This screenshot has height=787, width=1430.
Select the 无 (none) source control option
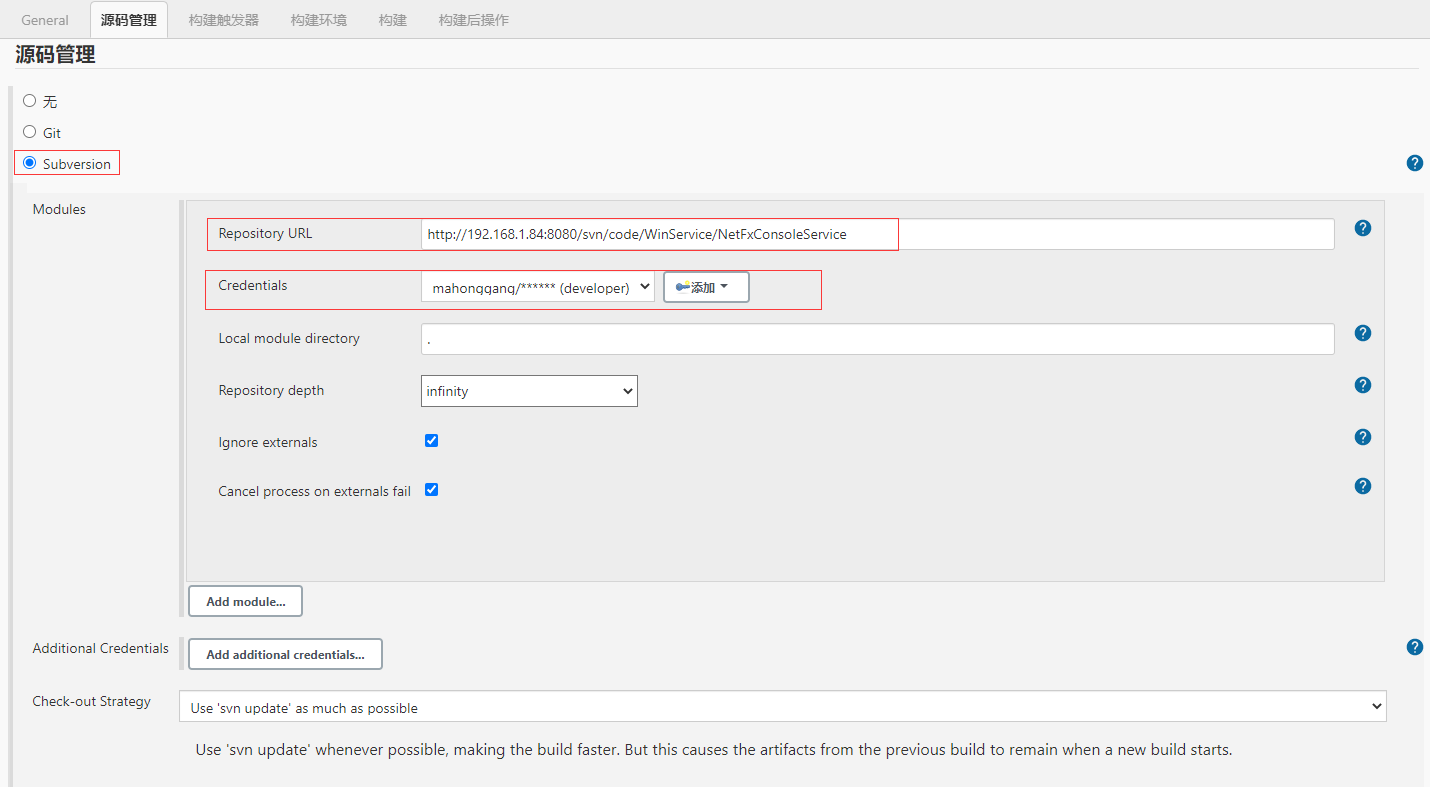pos(30,101)
